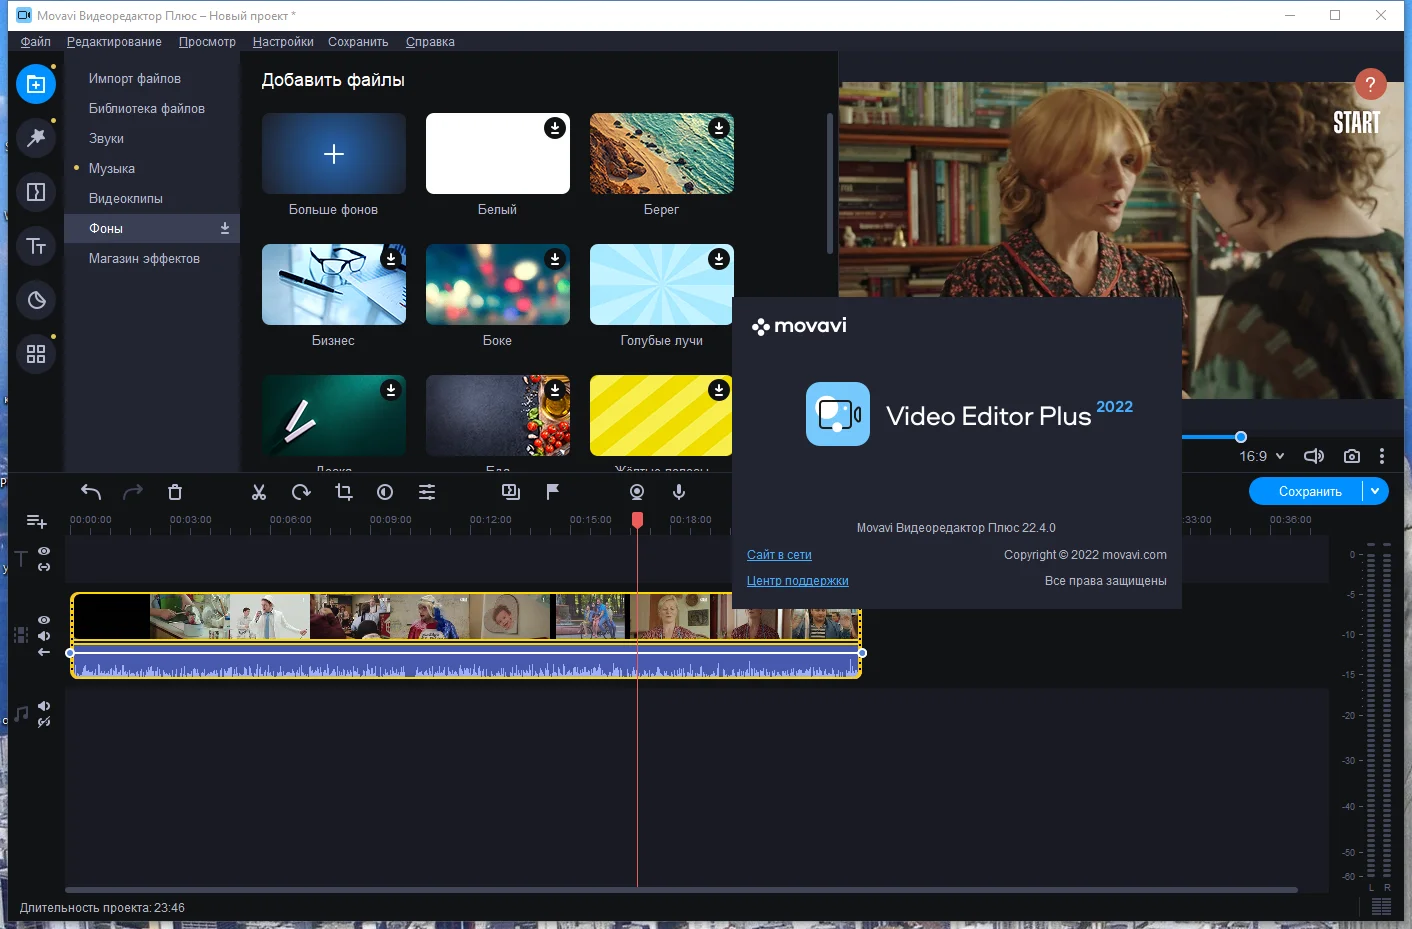Image resolution: width=1412 pixels, height=929 pixels.
Task: Mute the audio music track
Action: tap(44, 706)
